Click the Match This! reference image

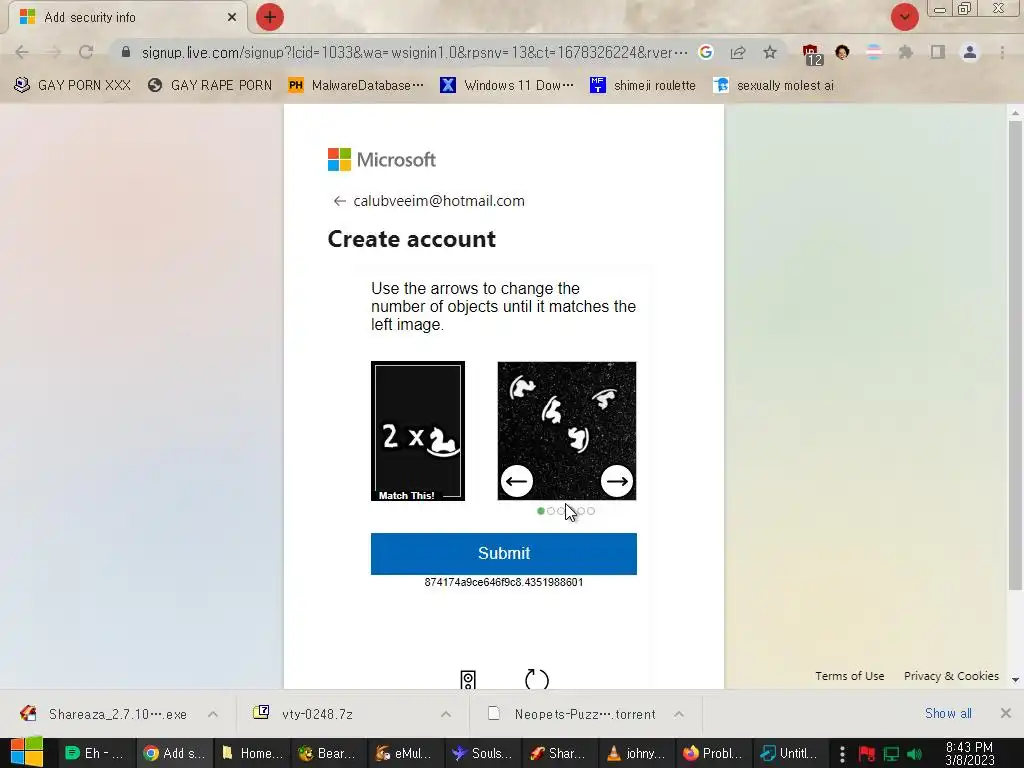tap(418, 431)
